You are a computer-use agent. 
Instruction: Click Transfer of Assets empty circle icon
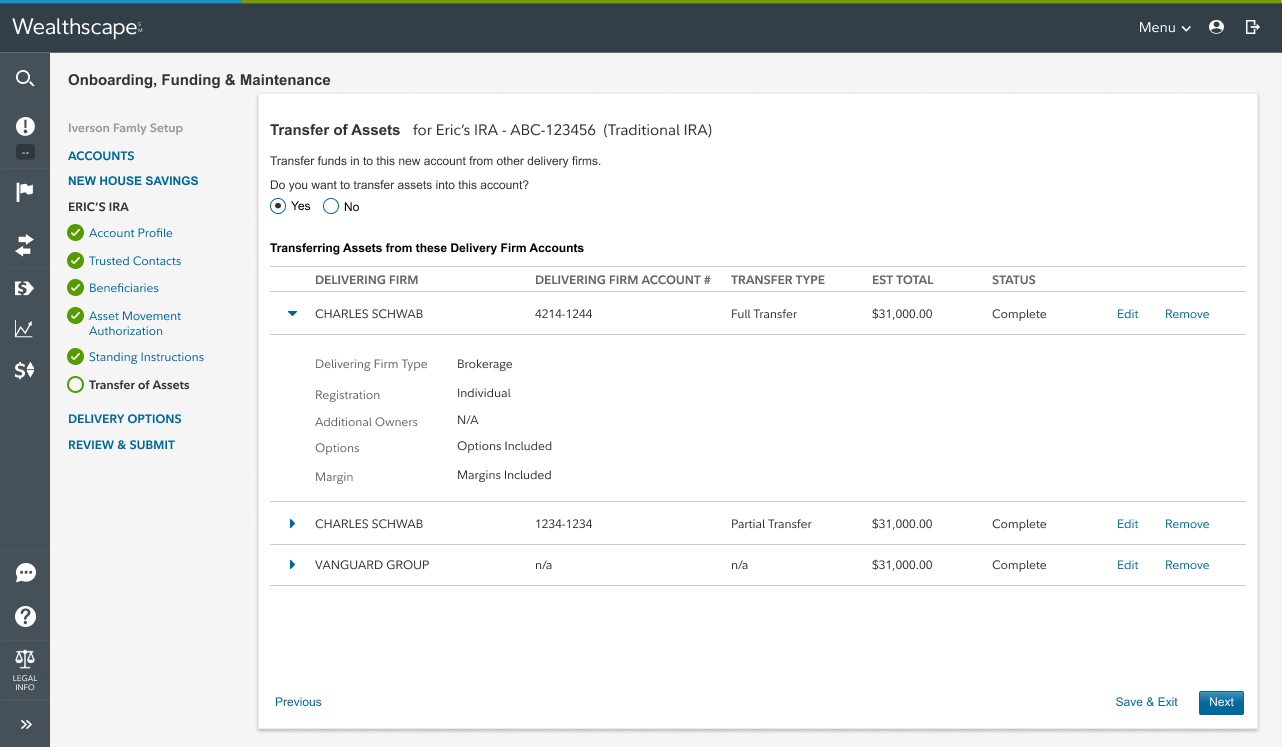coord(75,384)
